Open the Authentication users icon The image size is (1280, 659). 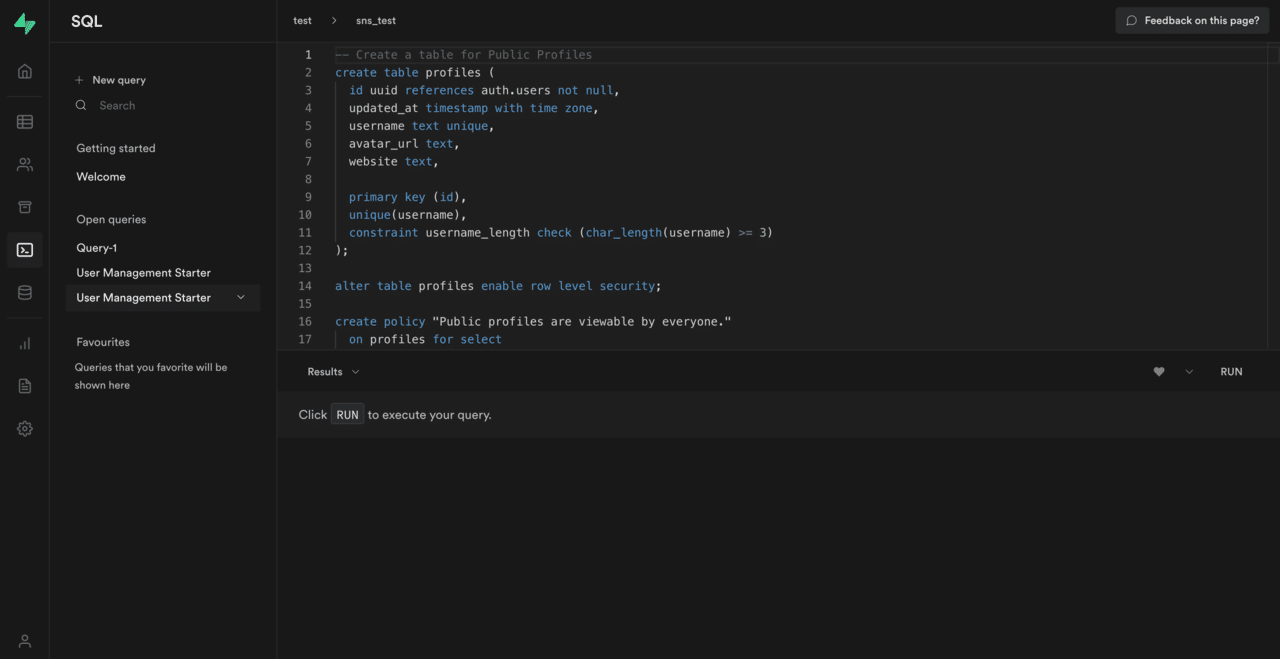[25, 165]
